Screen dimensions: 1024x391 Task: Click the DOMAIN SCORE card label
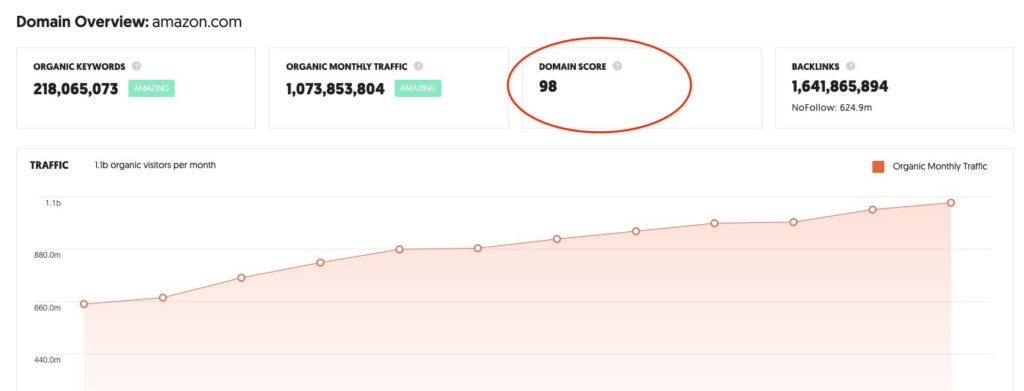(573, 67)
